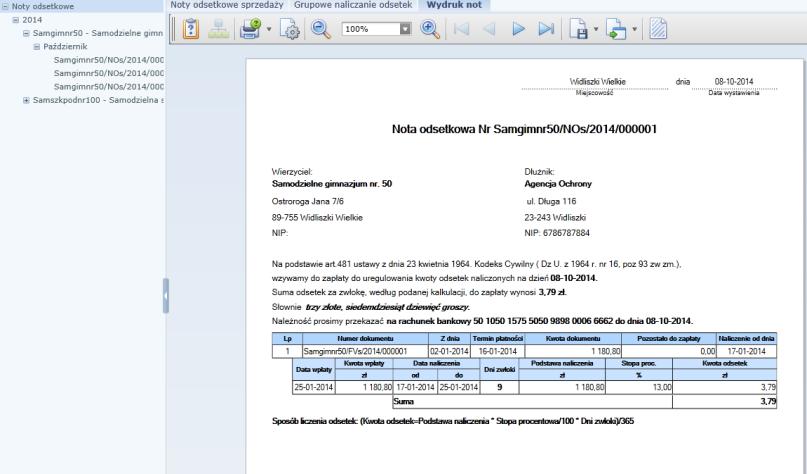The width and height of the screenshot is (807, 474).
Task: Click creditor name Samodzielne gimnazjum nr. 50
Action: (x=332, y=184)
